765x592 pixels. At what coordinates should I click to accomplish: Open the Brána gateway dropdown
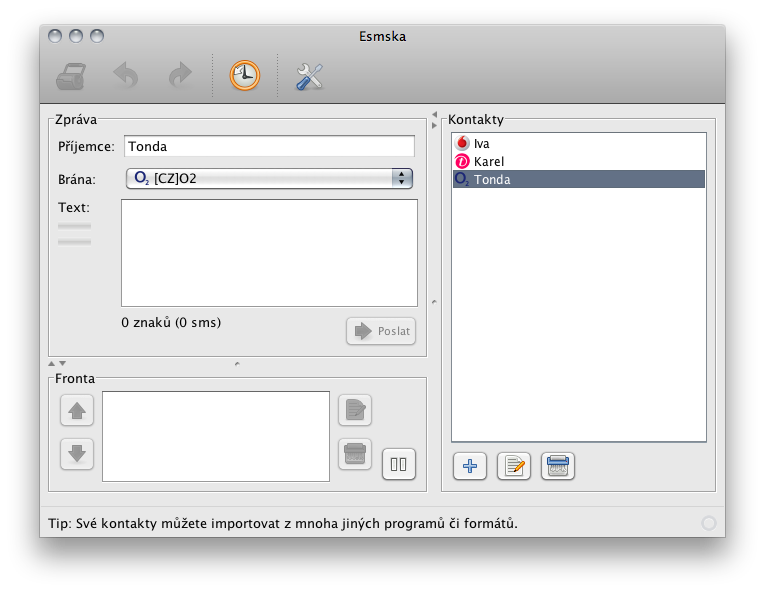[x=269, y=179]
